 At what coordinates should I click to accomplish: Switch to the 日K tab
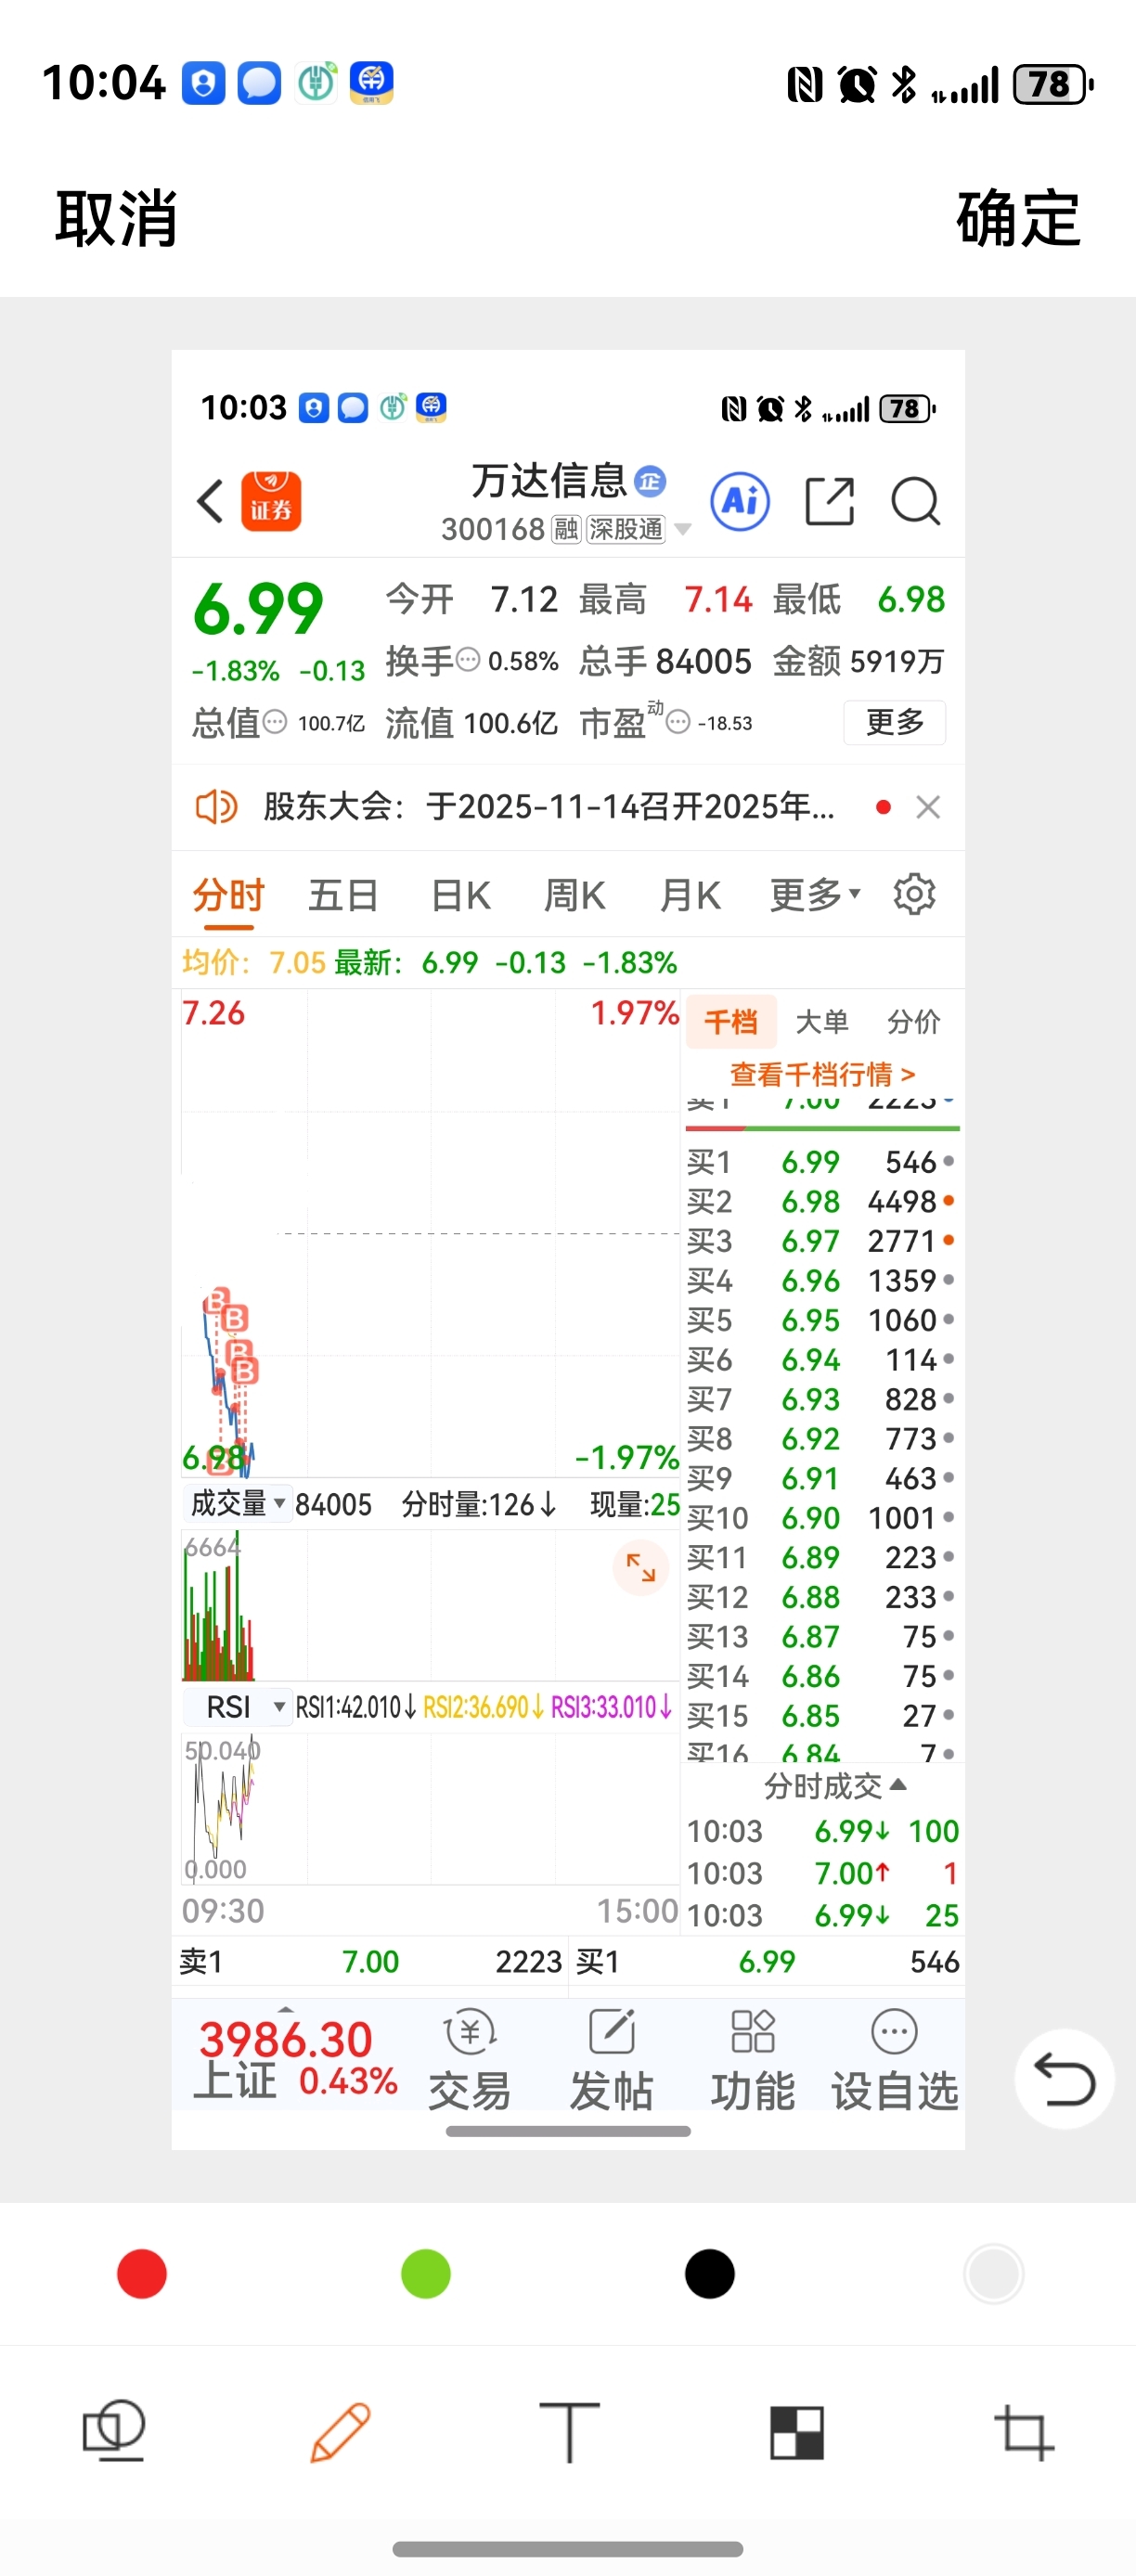point(460,895)
